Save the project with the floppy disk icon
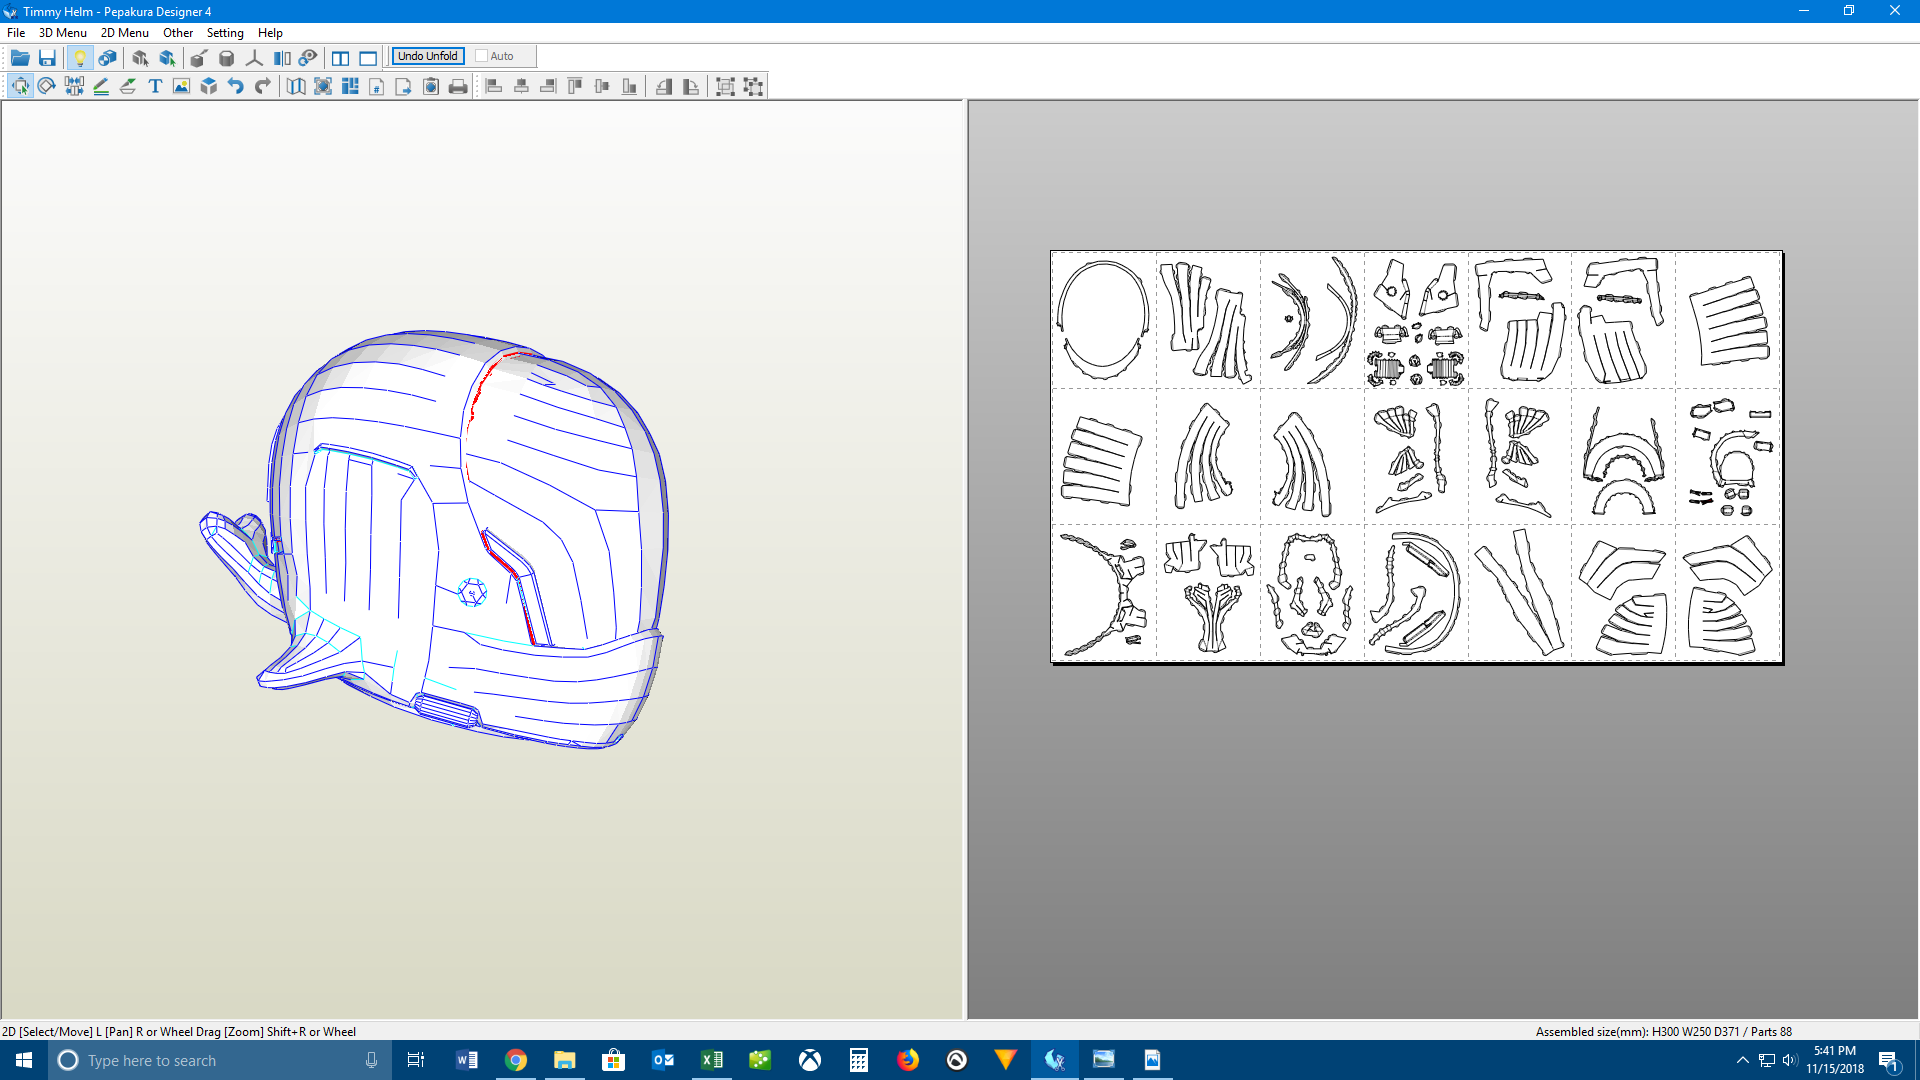The width and height of the screenshot is (1920, 1080). coord(47,57)
